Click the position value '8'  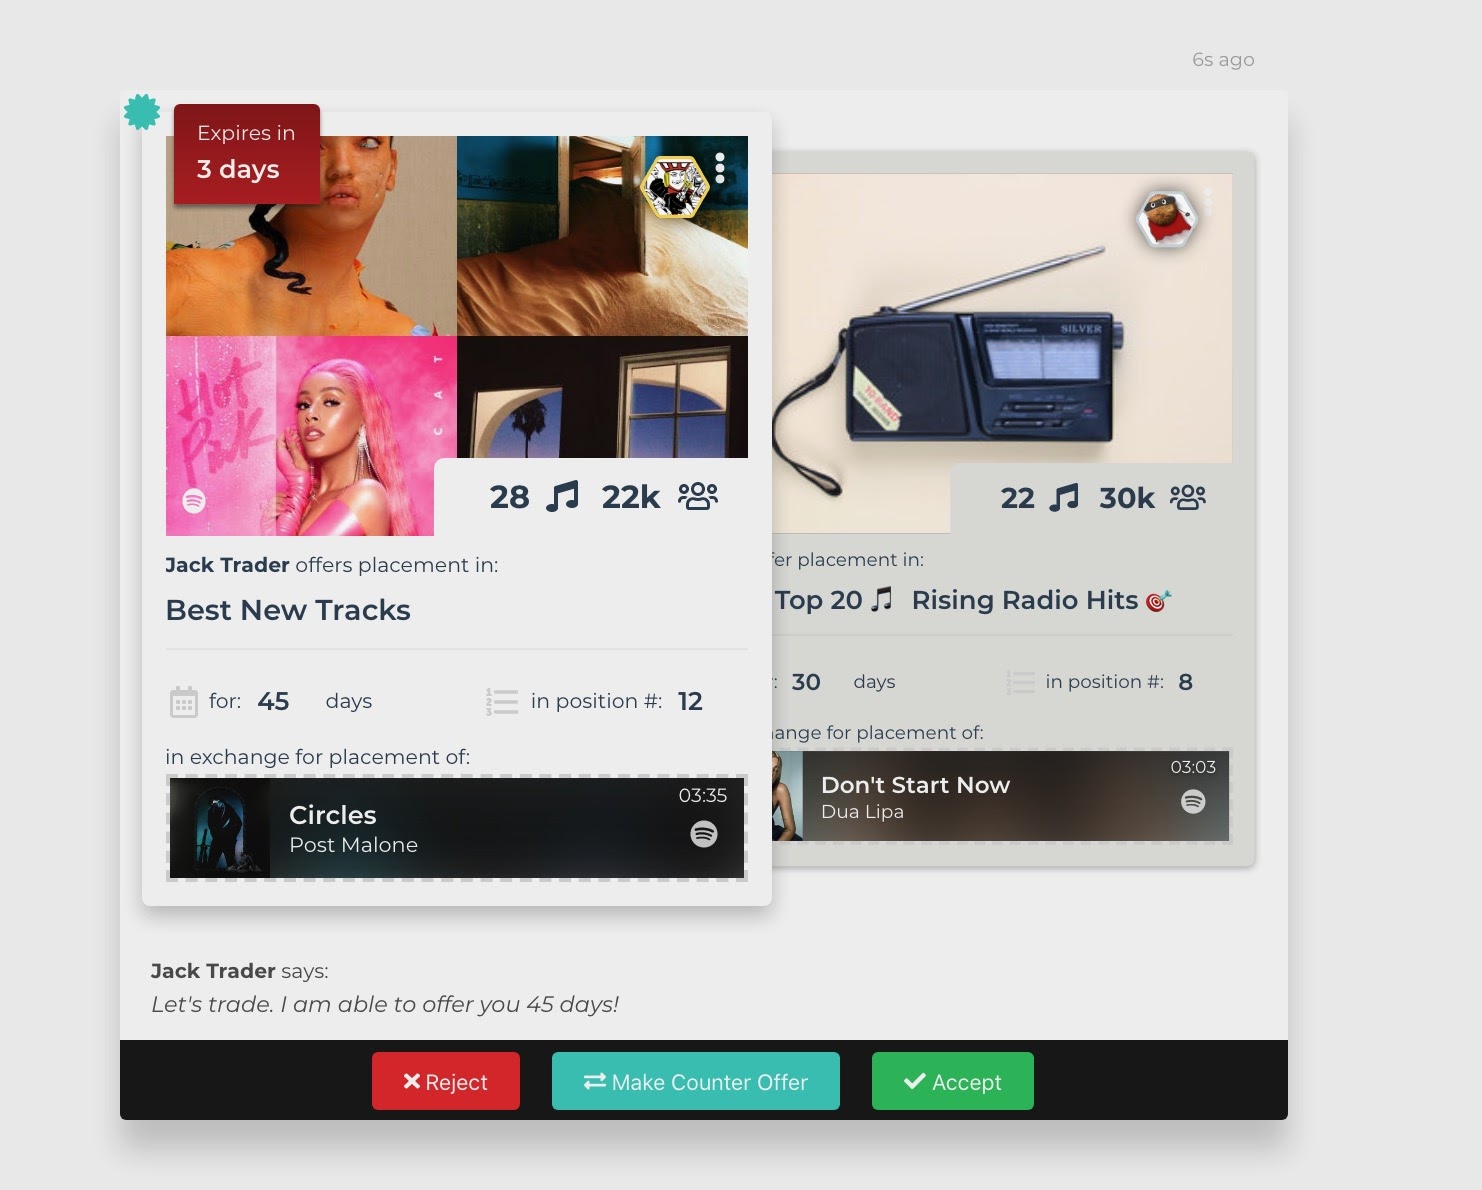pos(1185,682)
